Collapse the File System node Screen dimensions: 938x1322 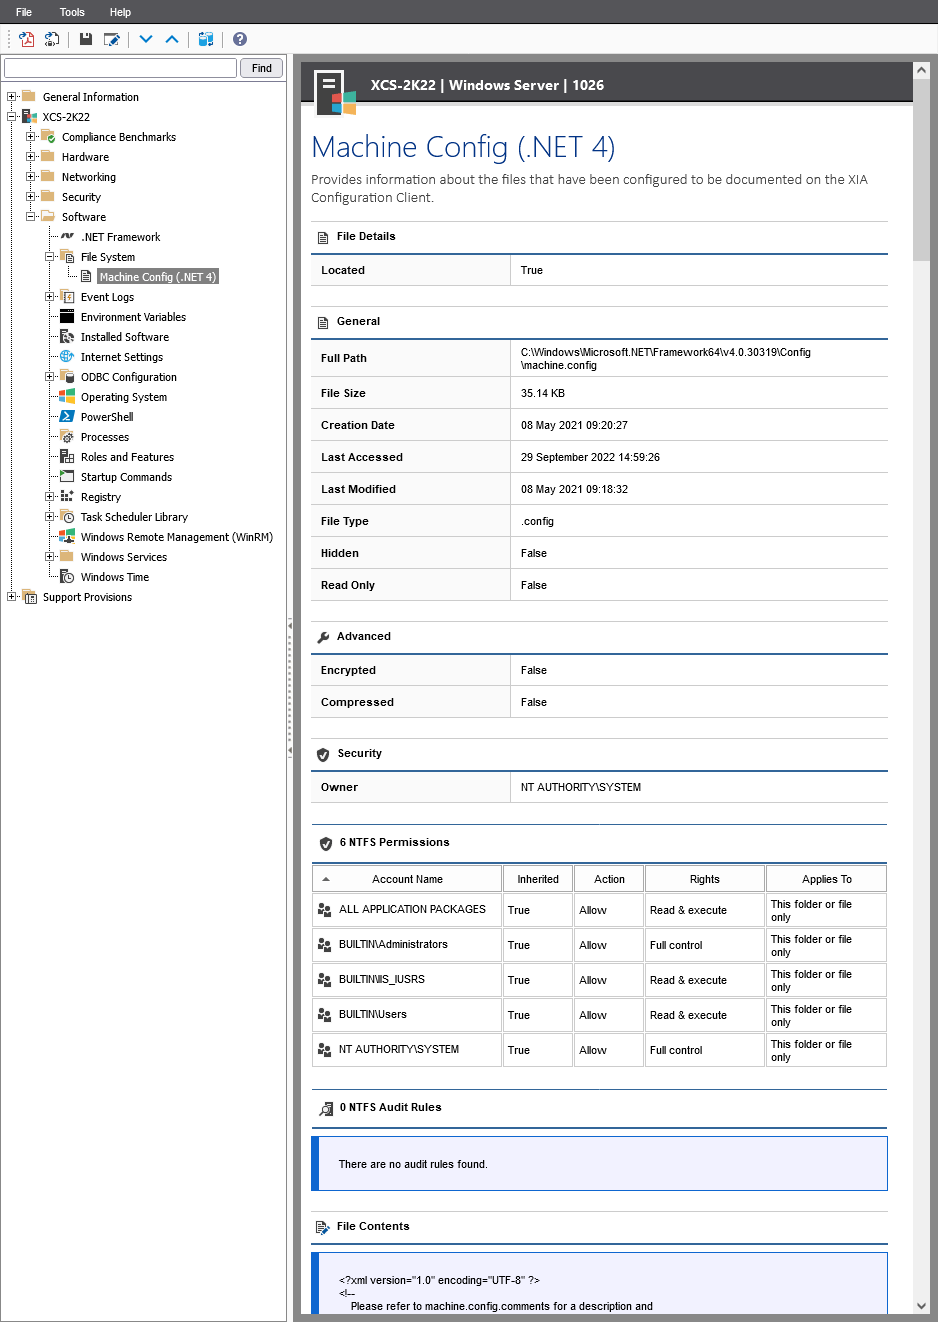coord(49,257)
